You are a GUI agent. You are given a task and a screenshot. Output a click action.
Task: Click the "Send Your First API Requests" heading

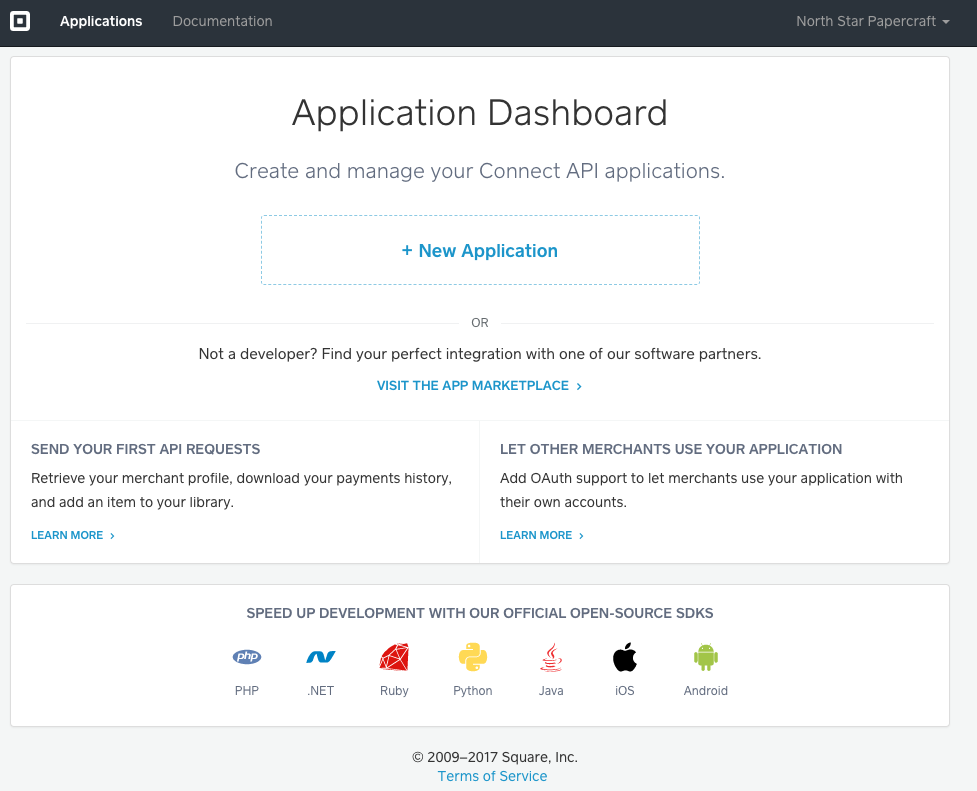(146, 449)
